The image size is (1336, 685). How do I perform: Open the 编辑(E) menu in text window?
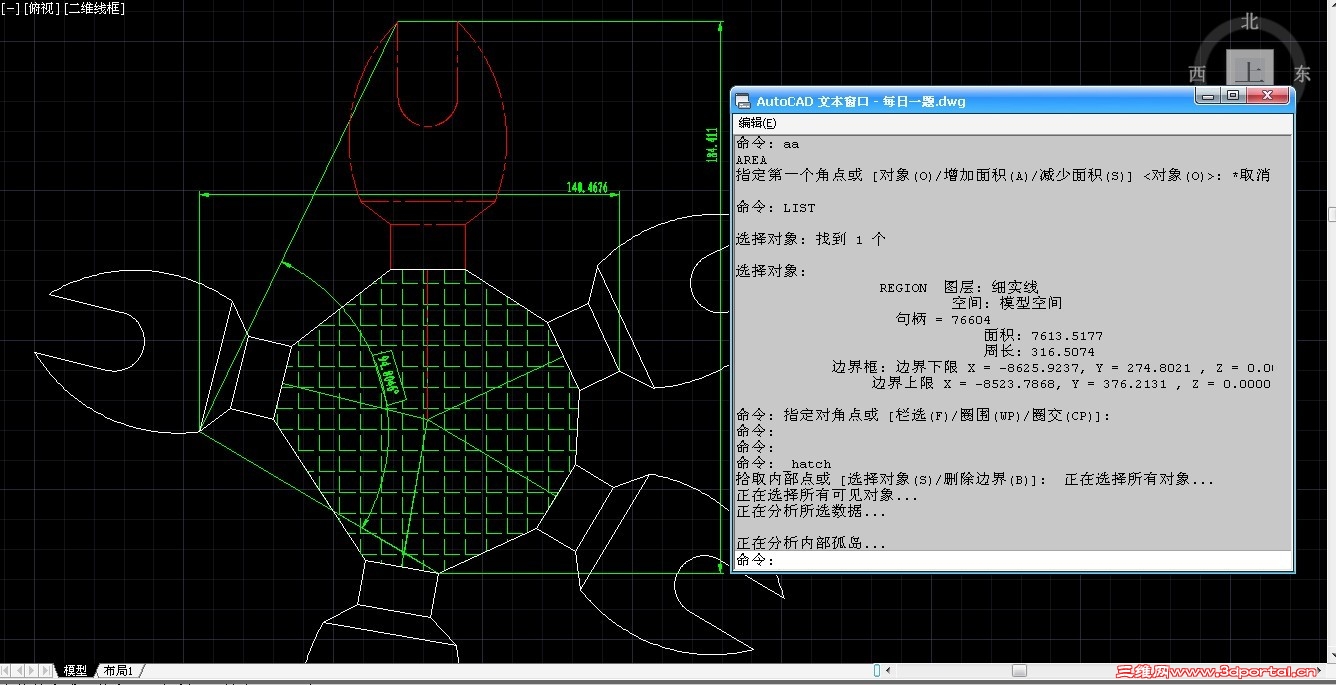(x=757, y=122)
